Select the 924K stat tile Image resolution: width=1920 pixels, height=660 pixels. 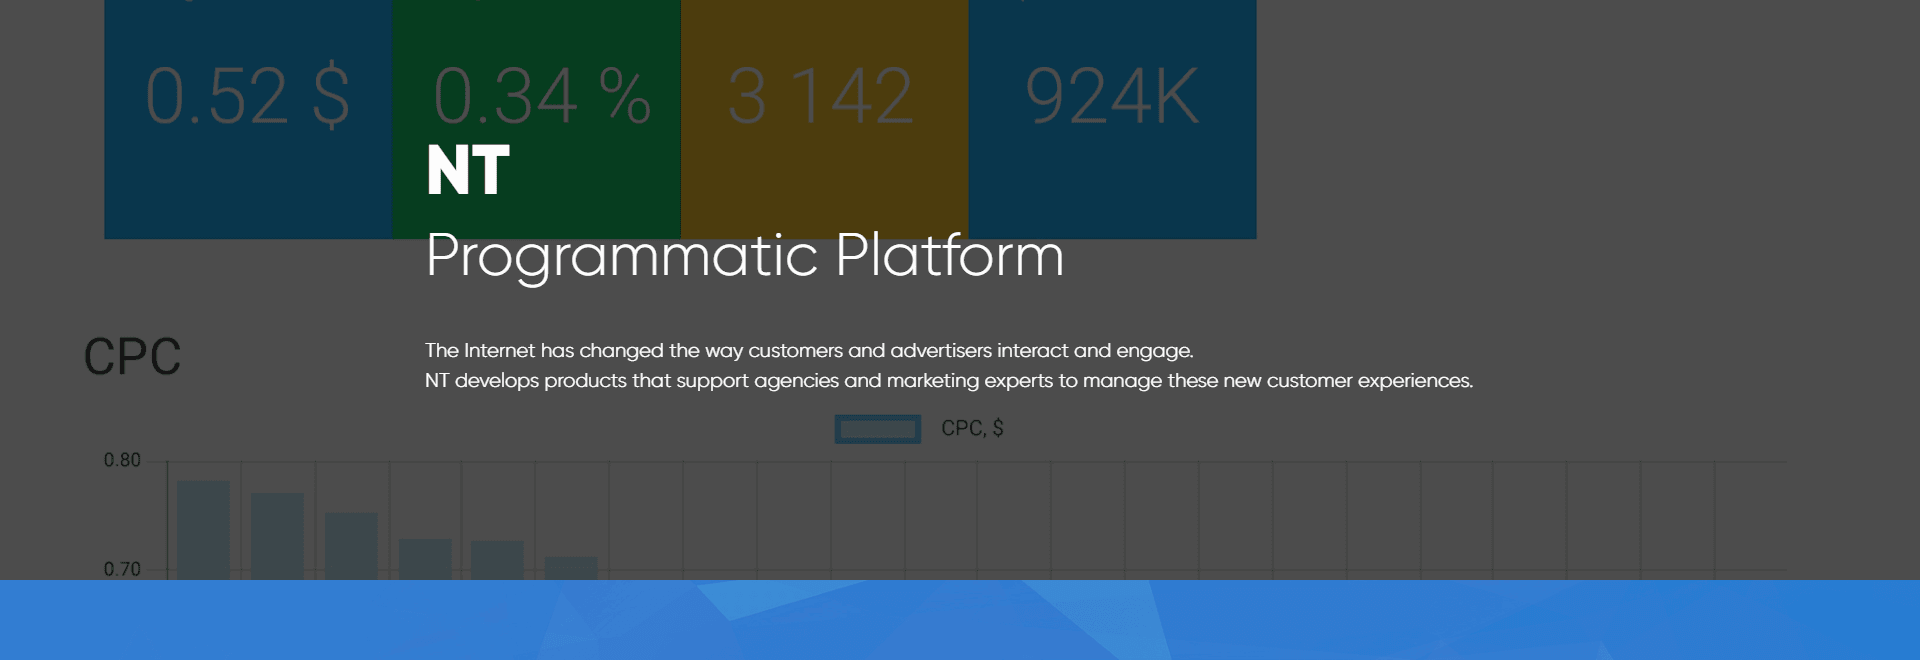pyautogui.click(x=1112, y=119)
